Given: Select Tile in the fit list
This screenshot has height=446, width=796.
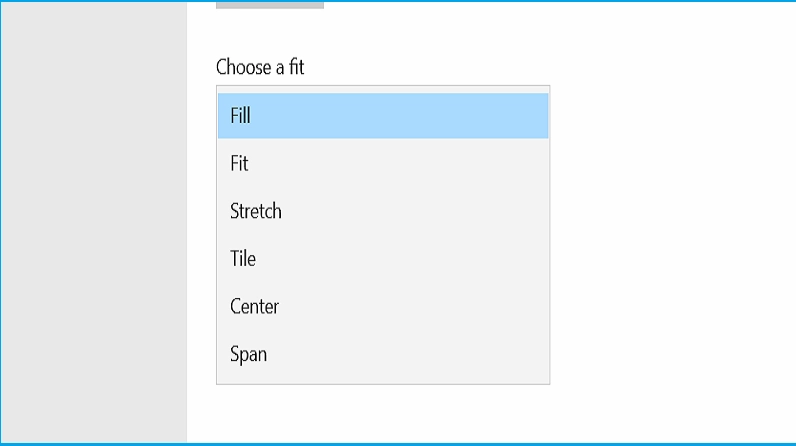Looking at the screenshot, I should (x=383, y=259).
